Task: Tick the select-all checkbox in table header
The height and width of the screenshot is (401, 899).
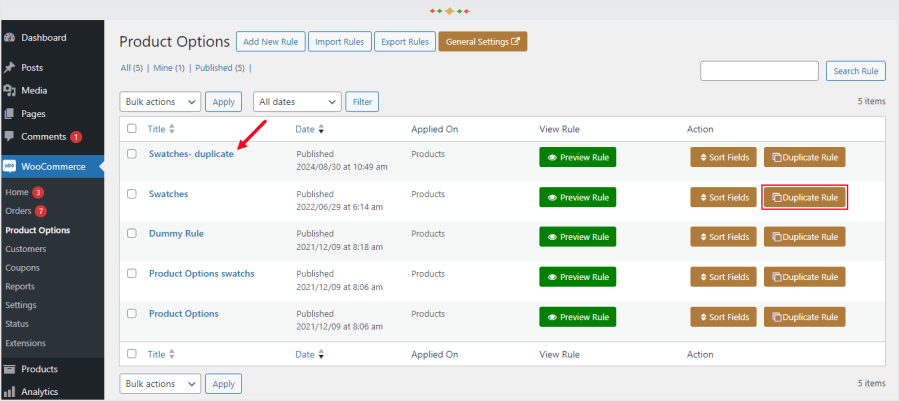Action: click(x=132, y=129)
